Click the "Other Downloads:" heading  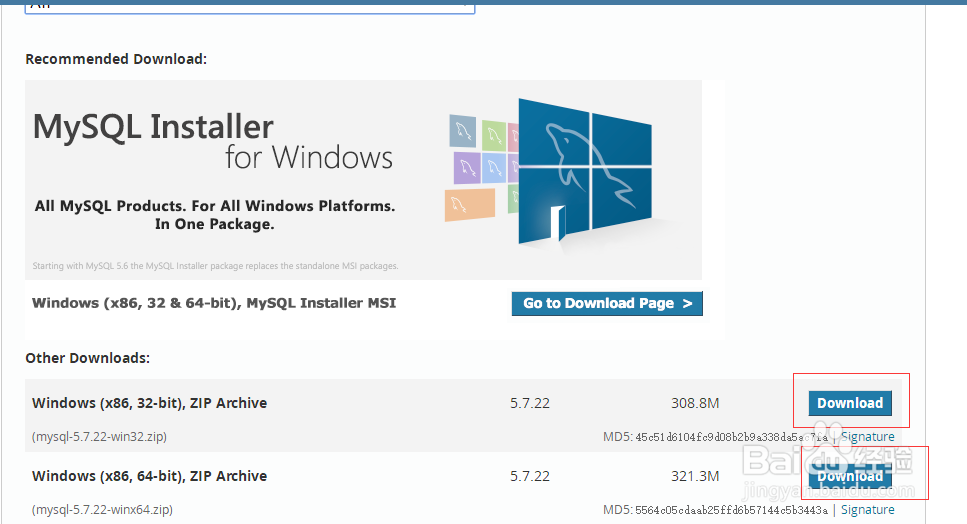point(88,358)
